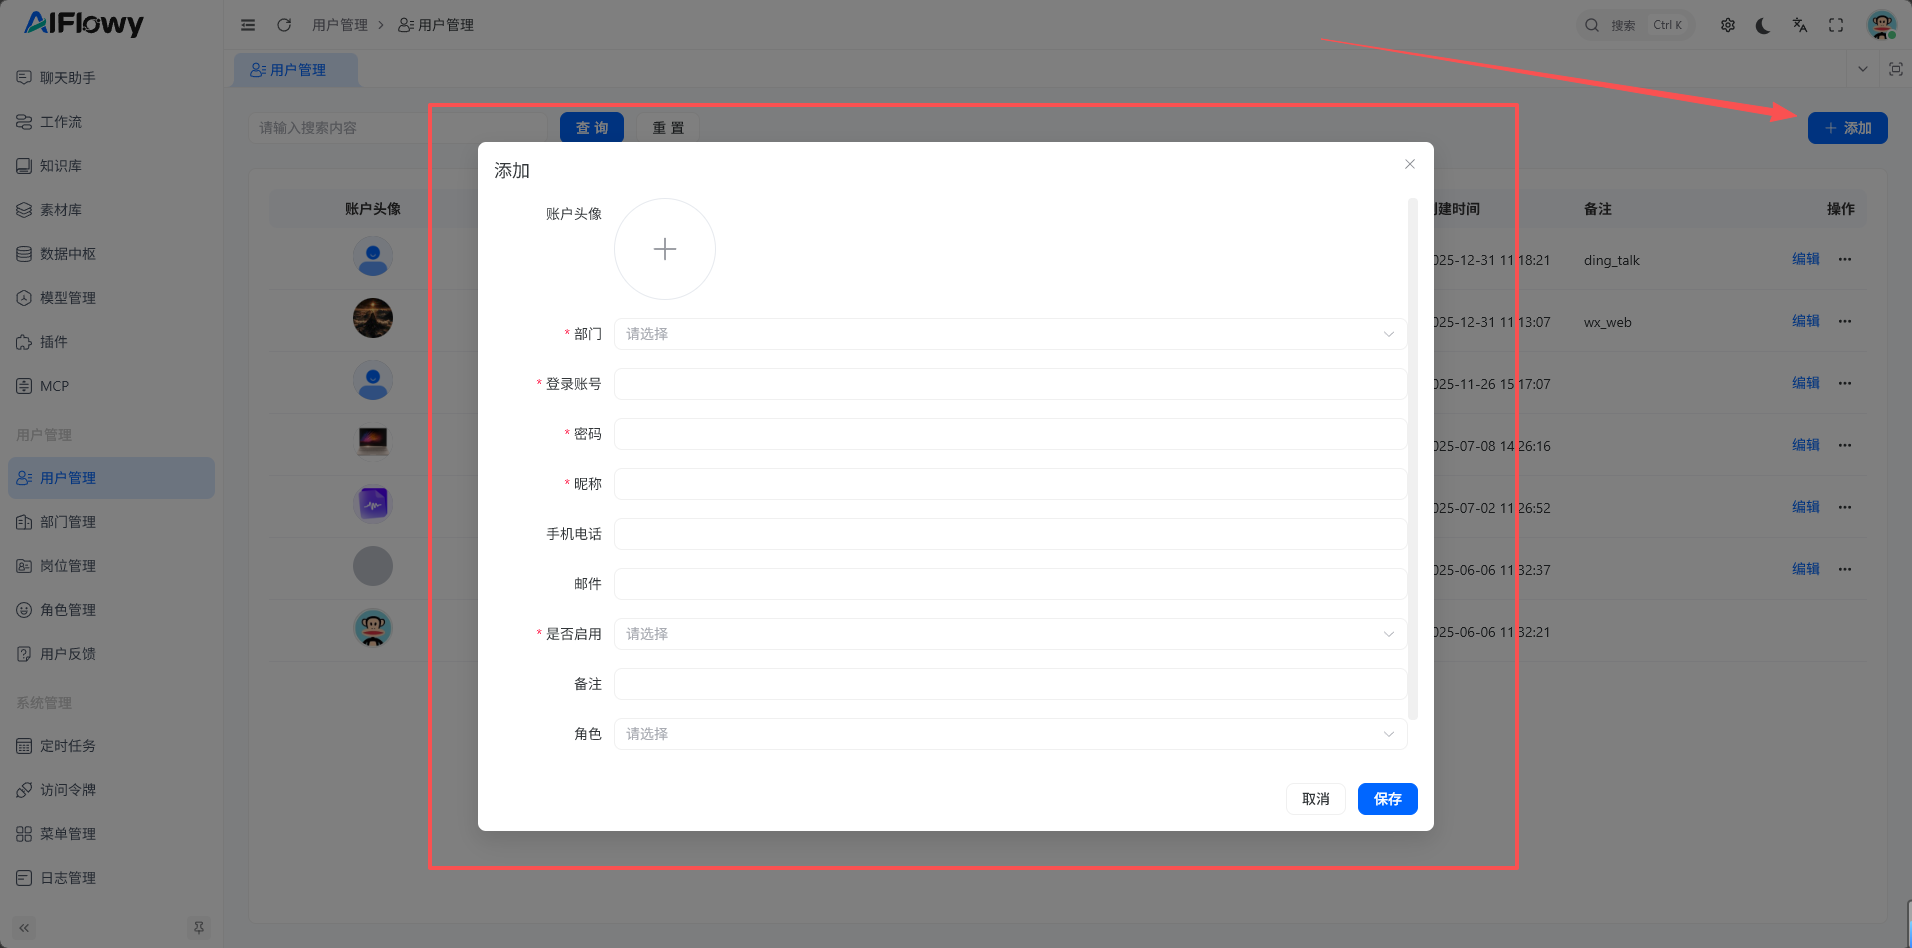
Task: Click the 保存 button
Action: 1387,799
